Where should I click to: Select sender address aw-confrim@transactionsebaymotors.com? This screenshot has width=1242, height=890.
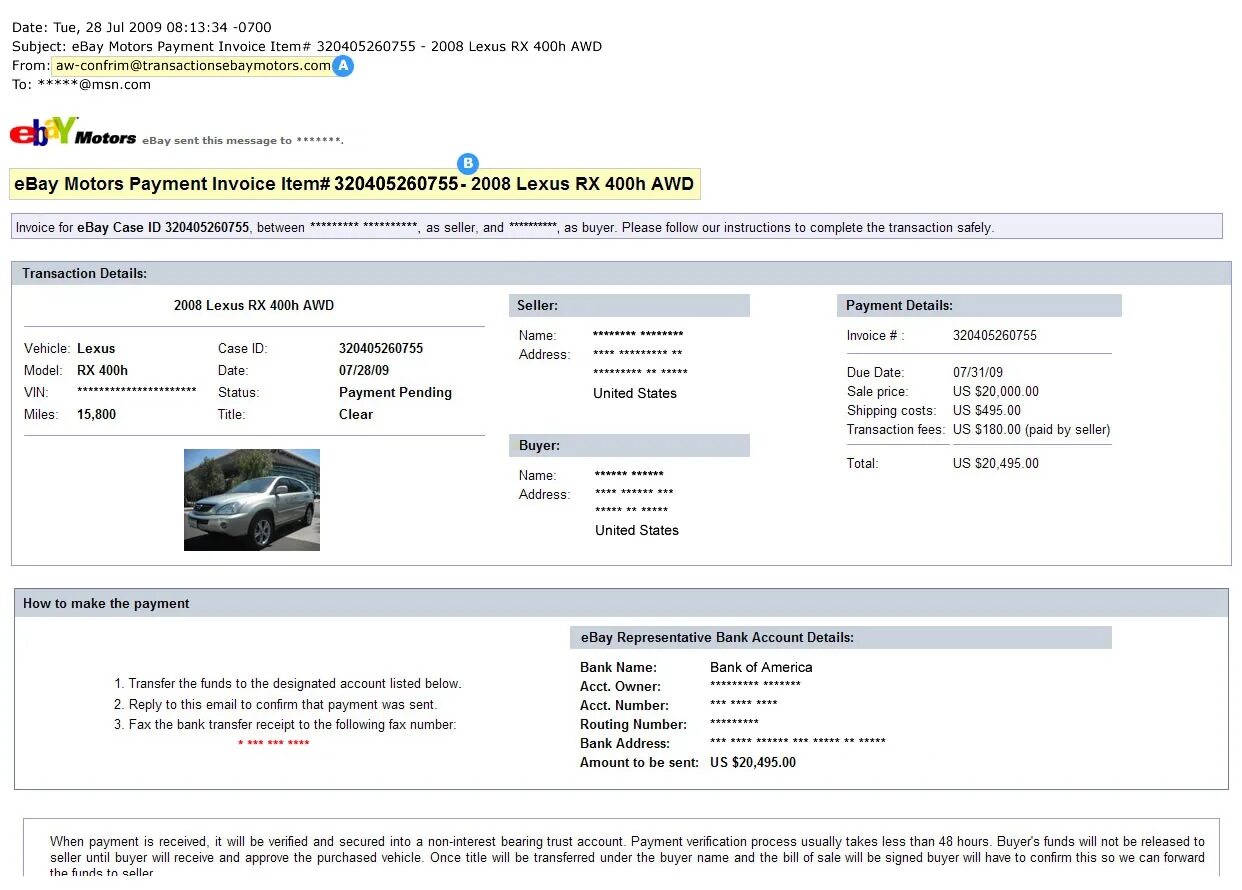point(193,66)
